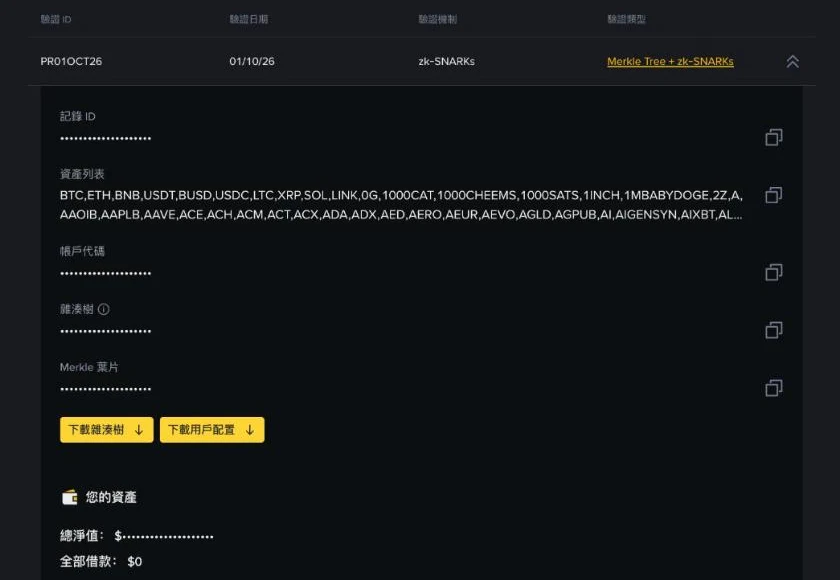Copy the 帳戶代碼 account code
This screenshot has width=840, height=580.
tap(774, 273)
